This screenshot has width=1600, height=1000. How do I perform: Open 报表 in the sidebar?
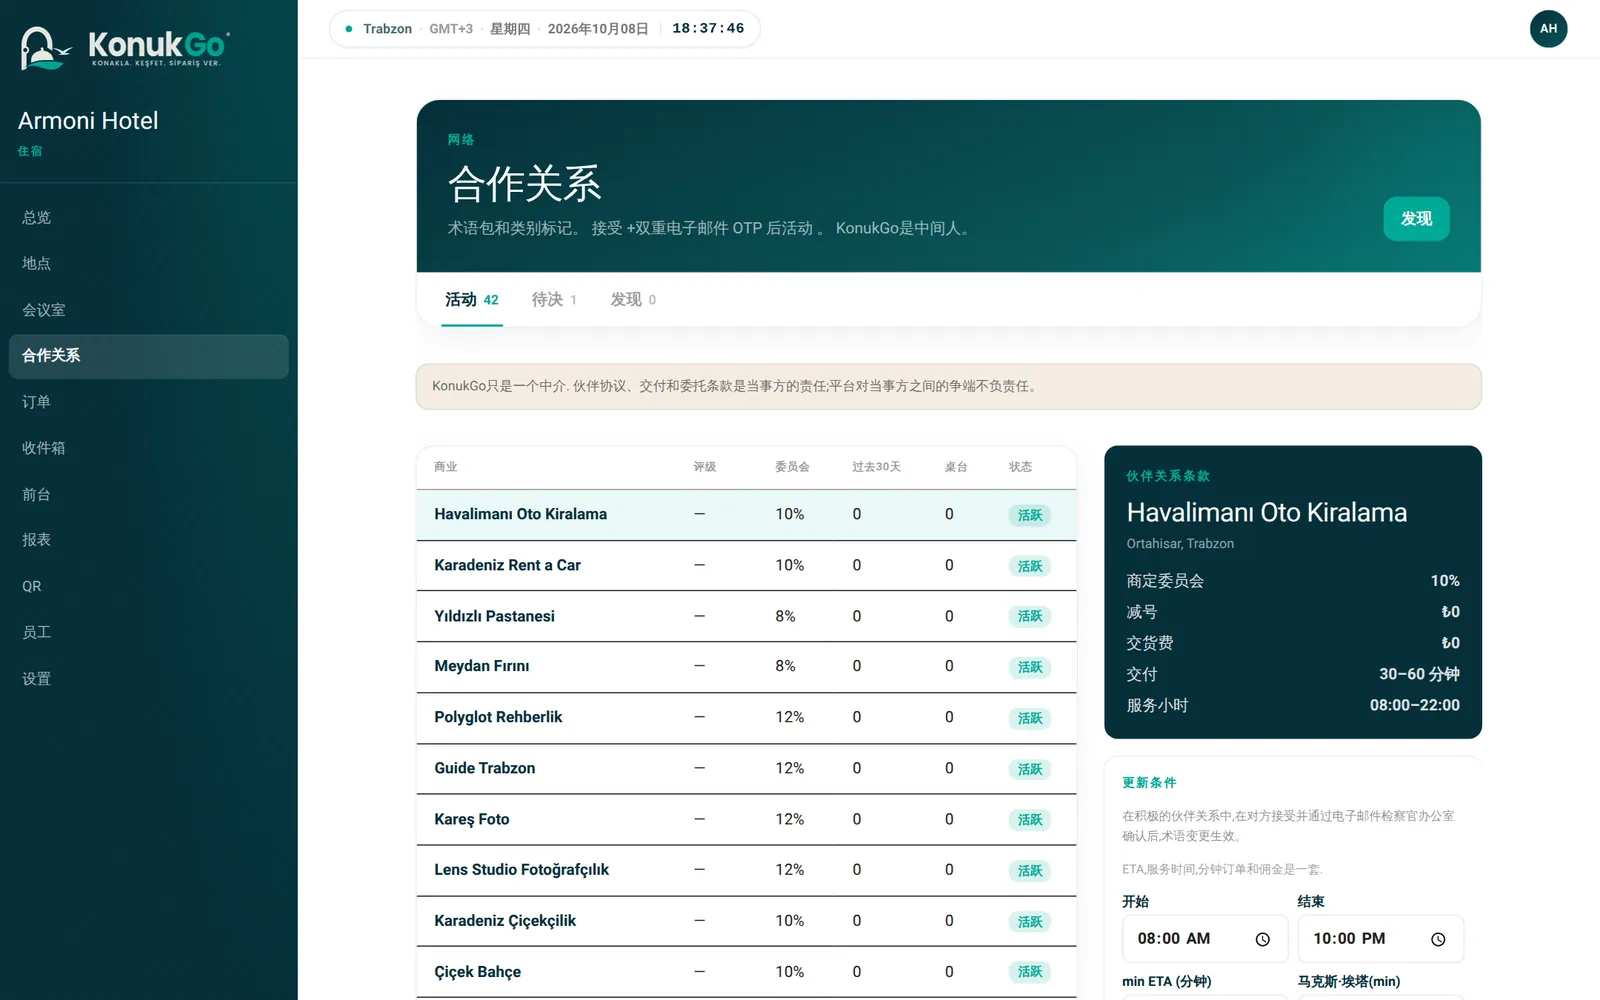(148, 540)
